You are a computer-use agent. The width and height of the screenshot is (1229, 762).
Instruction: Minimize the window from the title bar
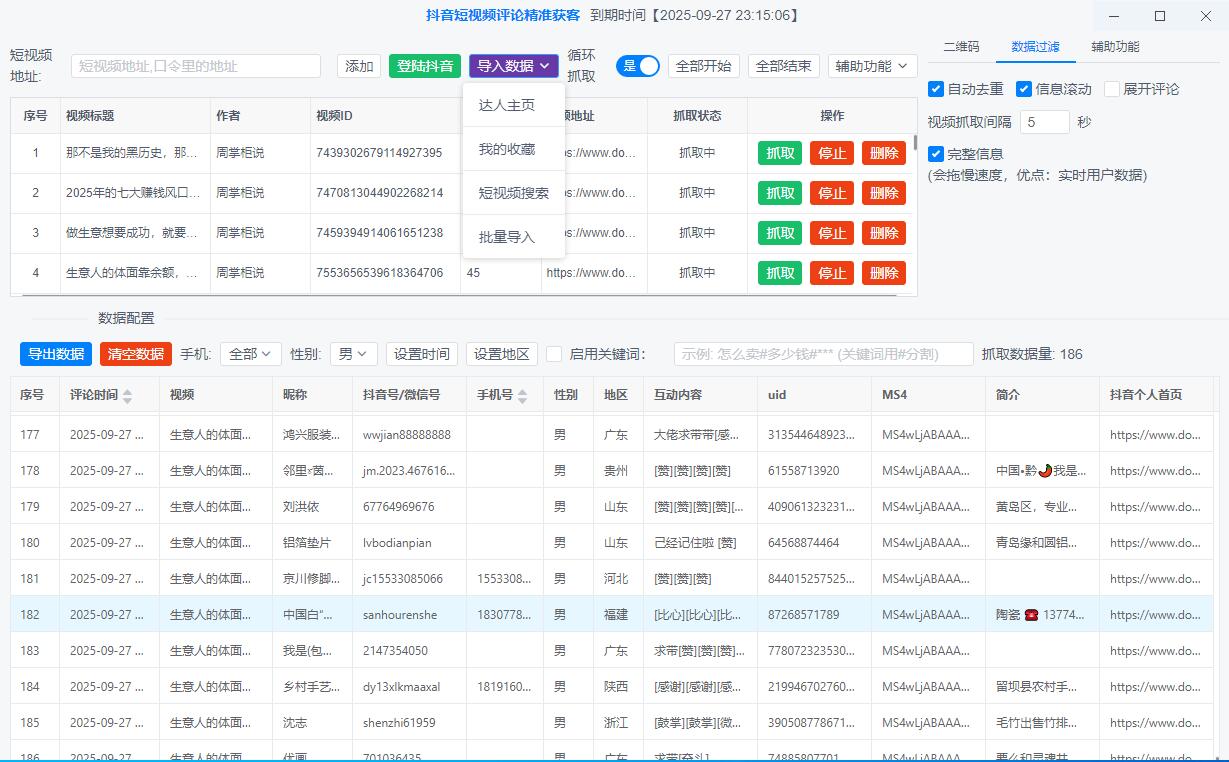coord(1114,16)
